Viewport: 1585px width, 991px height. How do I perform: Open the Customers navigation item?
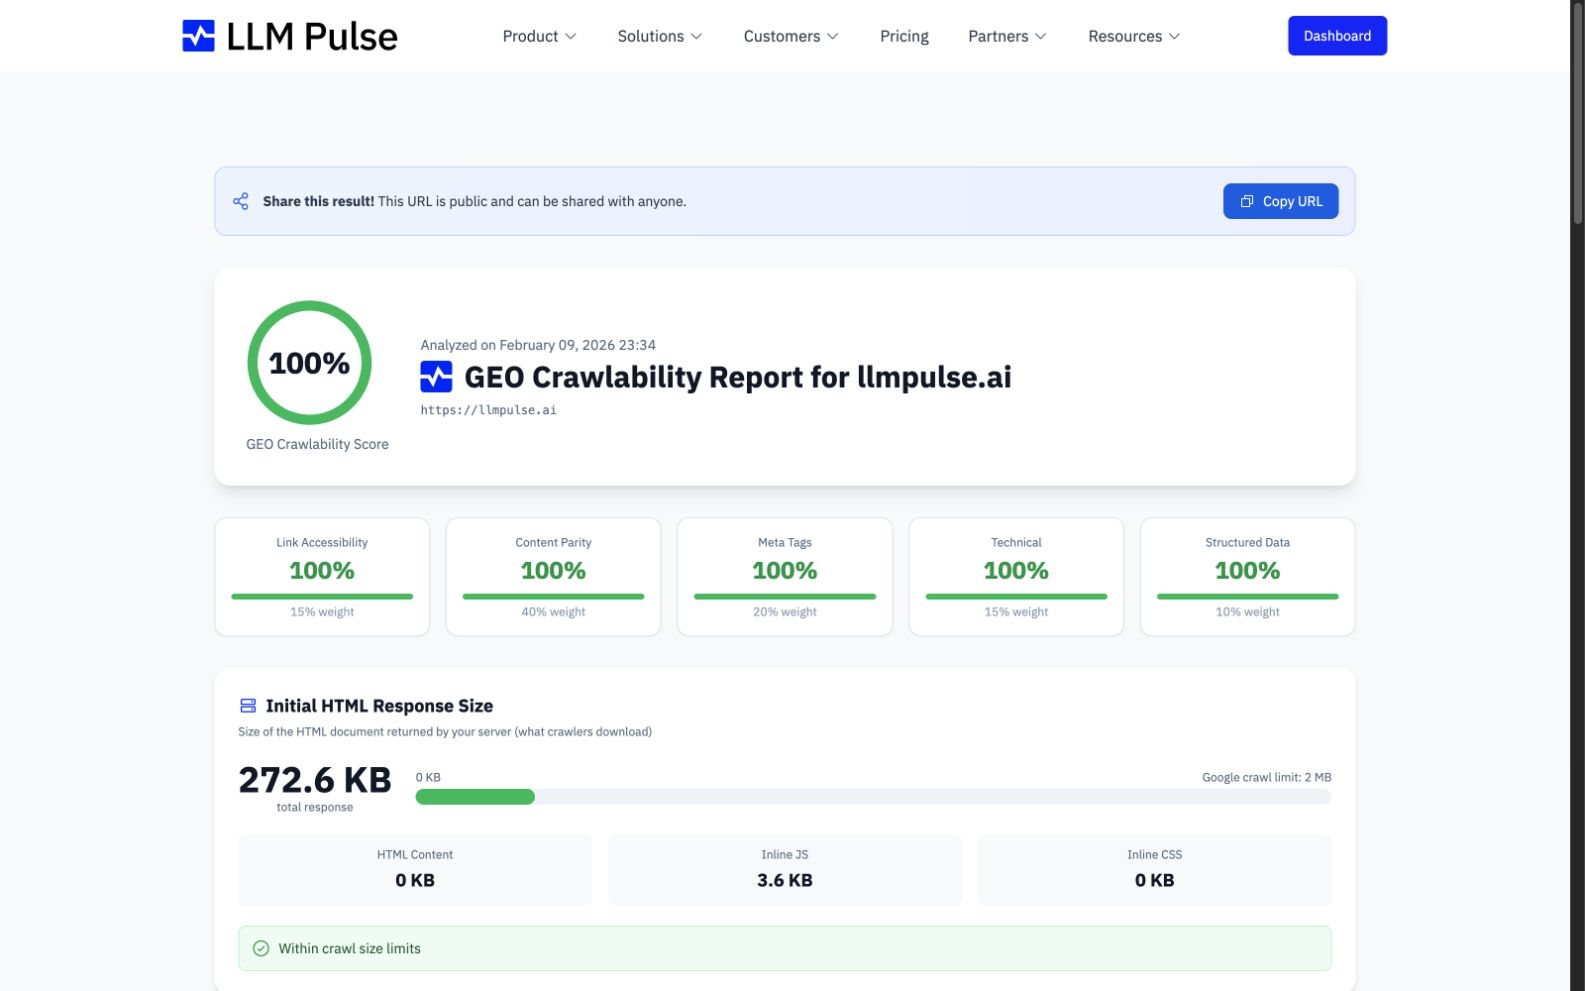(791, 36)
